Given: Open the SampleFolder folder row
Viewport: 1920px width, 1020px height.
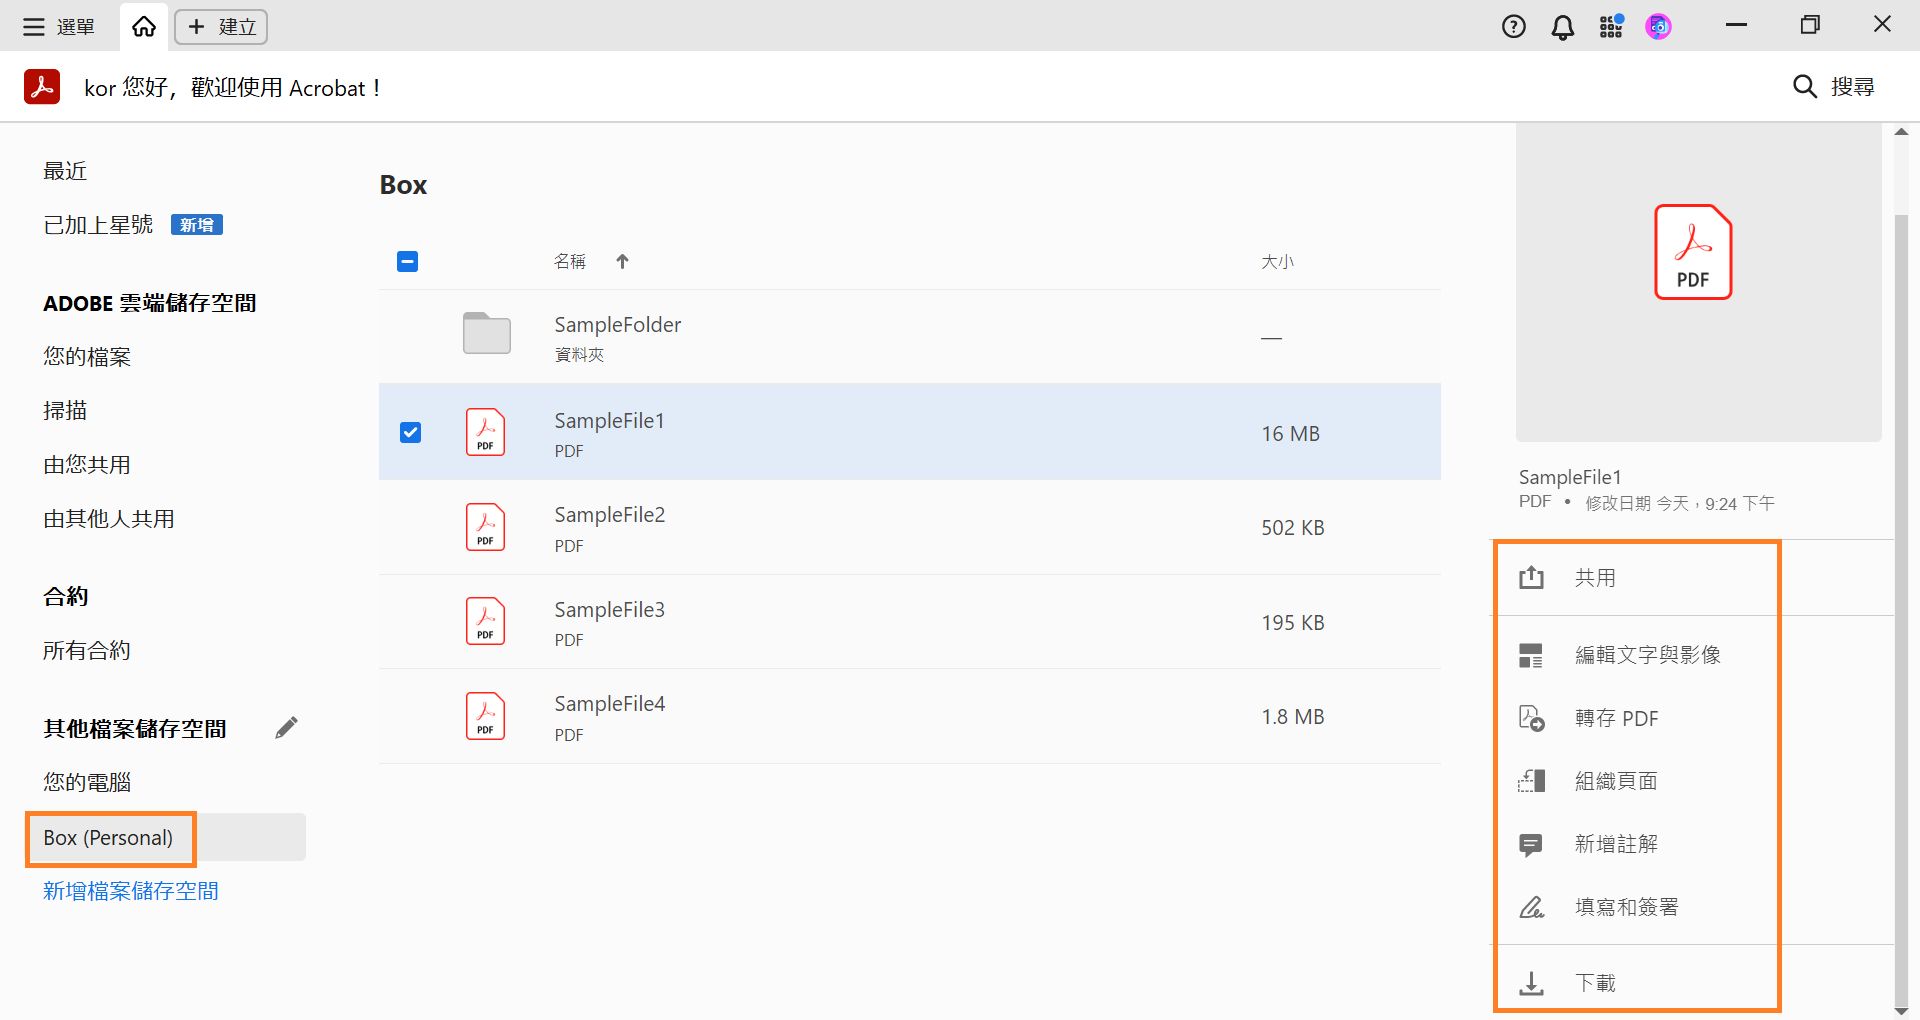Looking at the screenshot, I should [617, 336].
